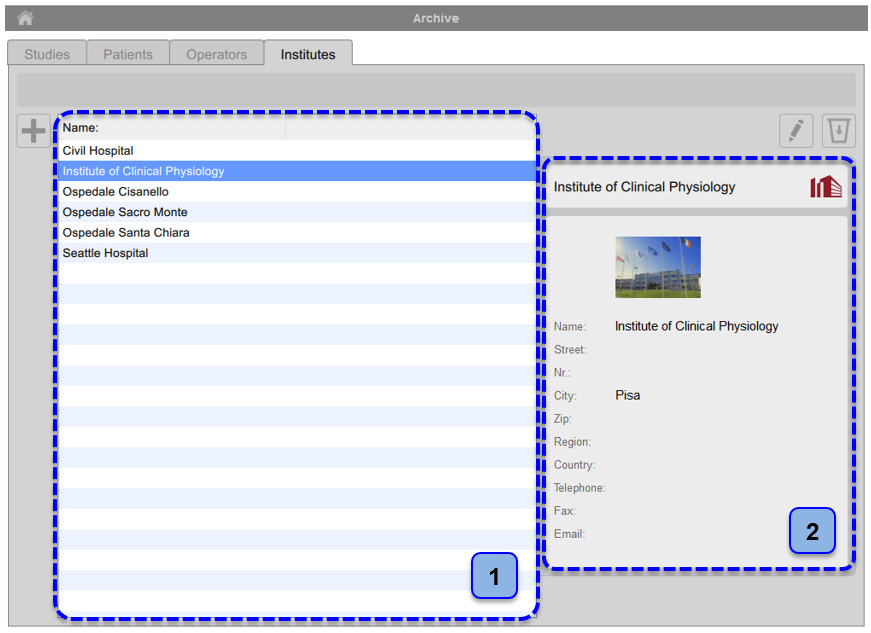
Task: Pick Ospedale Santa Chiara row
Action: (297, 233)
